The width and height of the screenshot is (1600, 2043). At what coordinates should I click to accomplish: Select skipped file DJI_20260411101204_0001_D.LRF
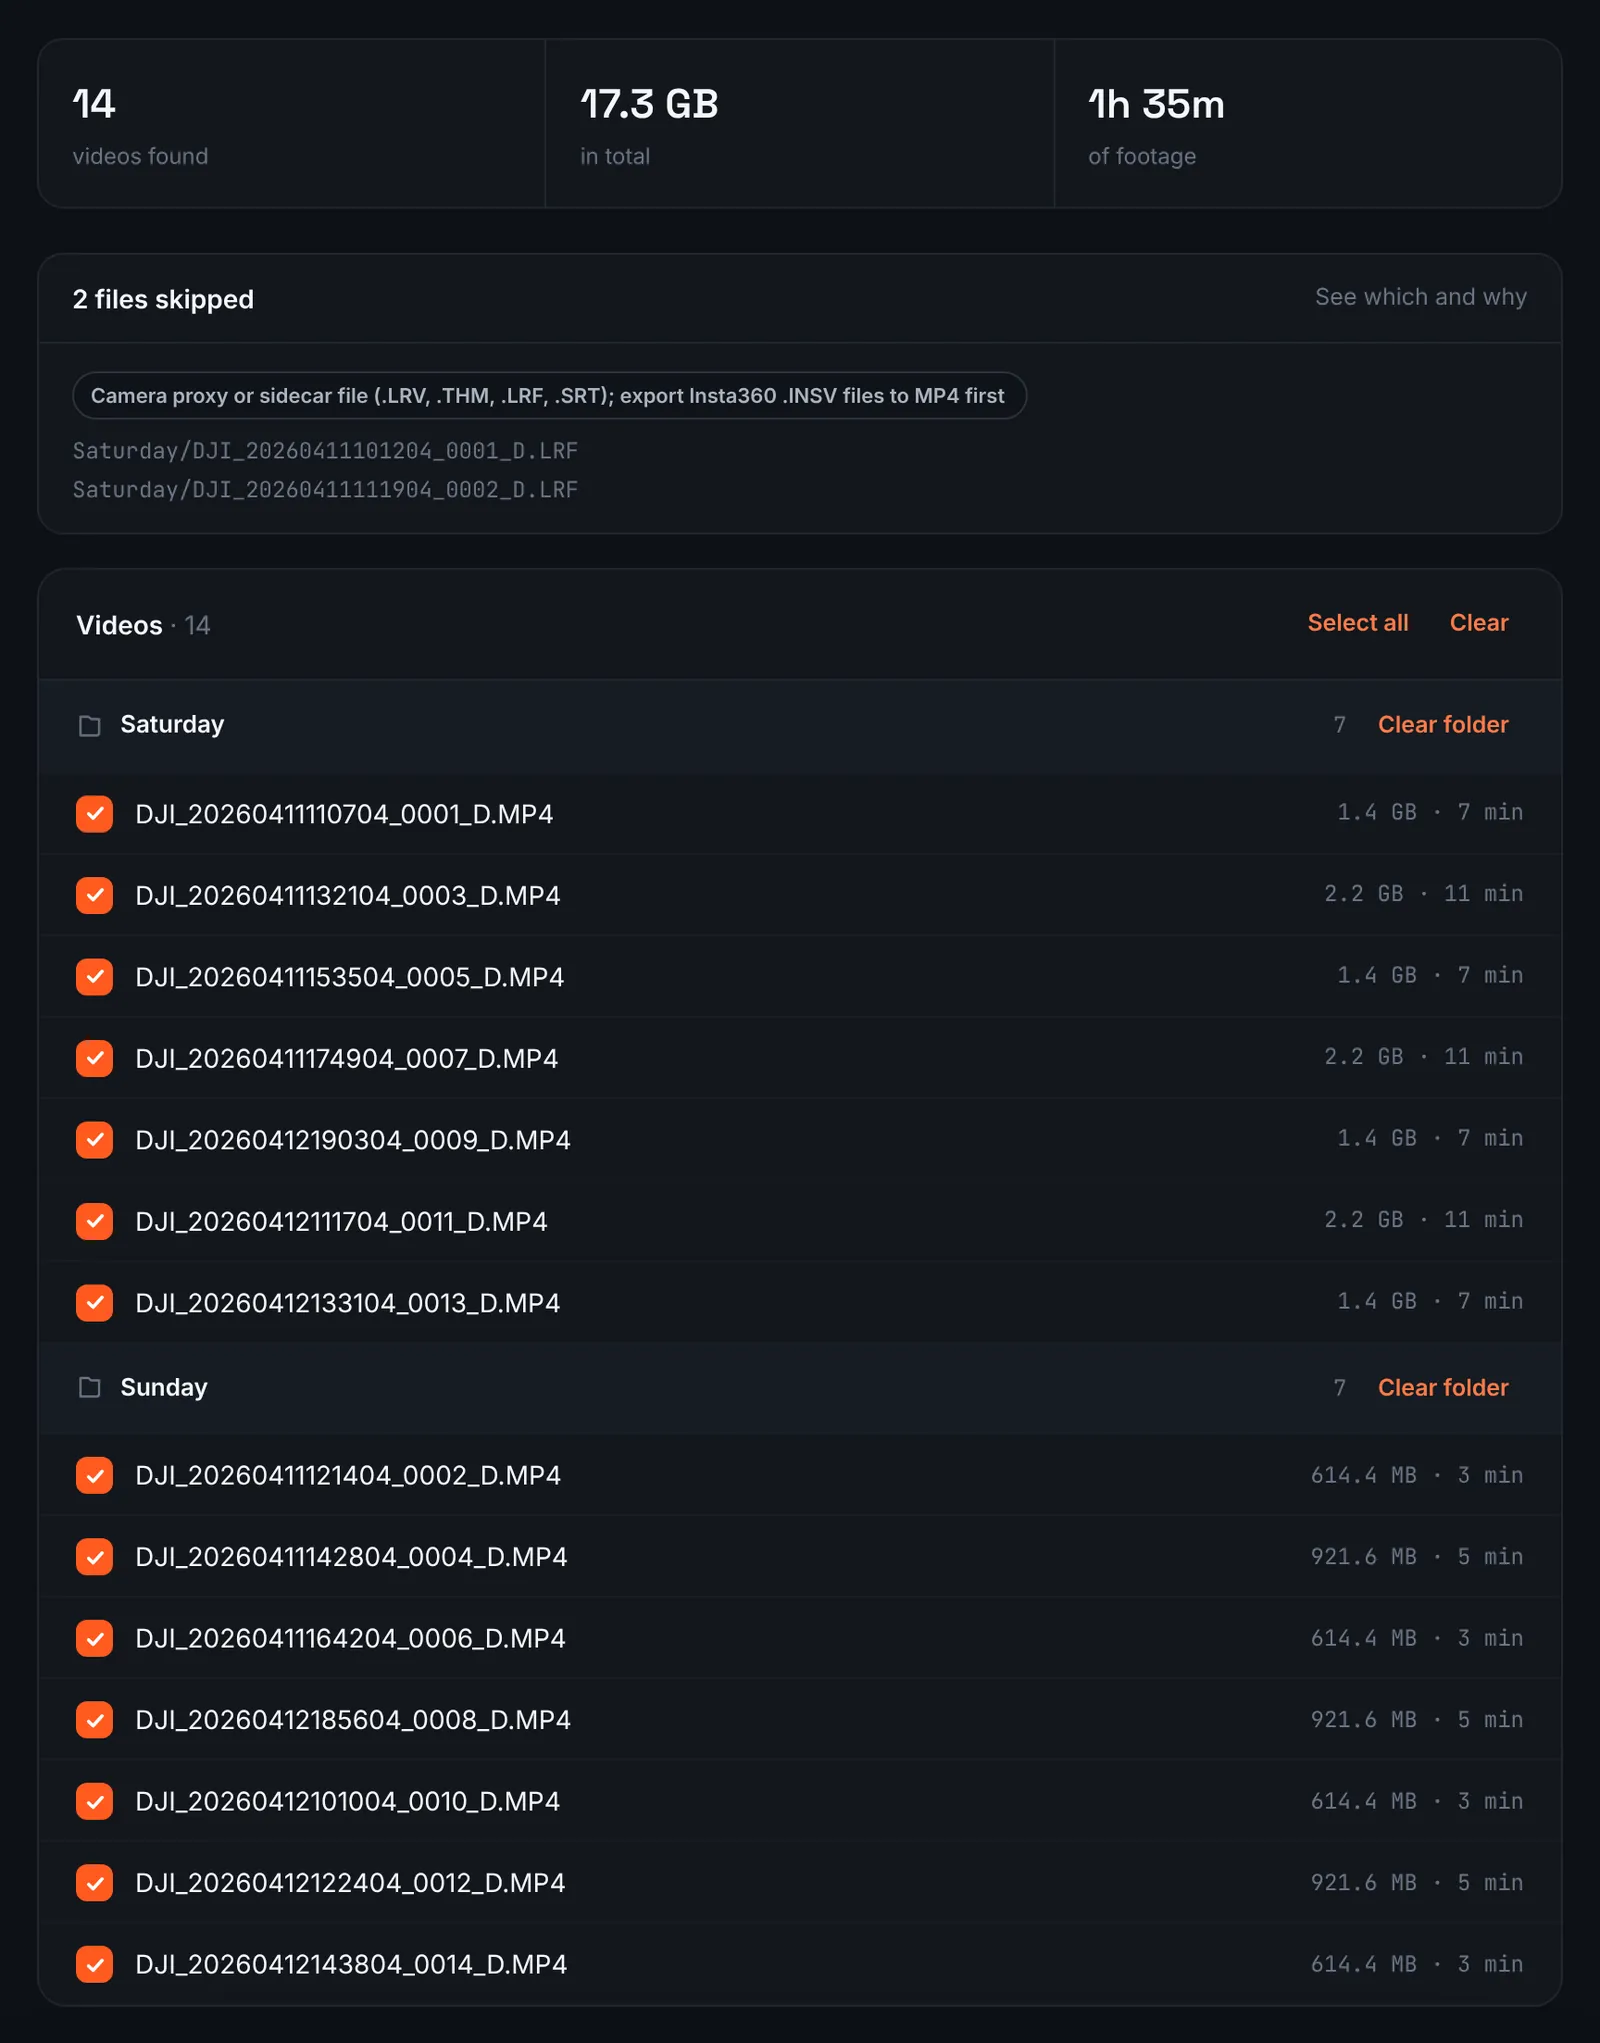(x=325, y=451)
